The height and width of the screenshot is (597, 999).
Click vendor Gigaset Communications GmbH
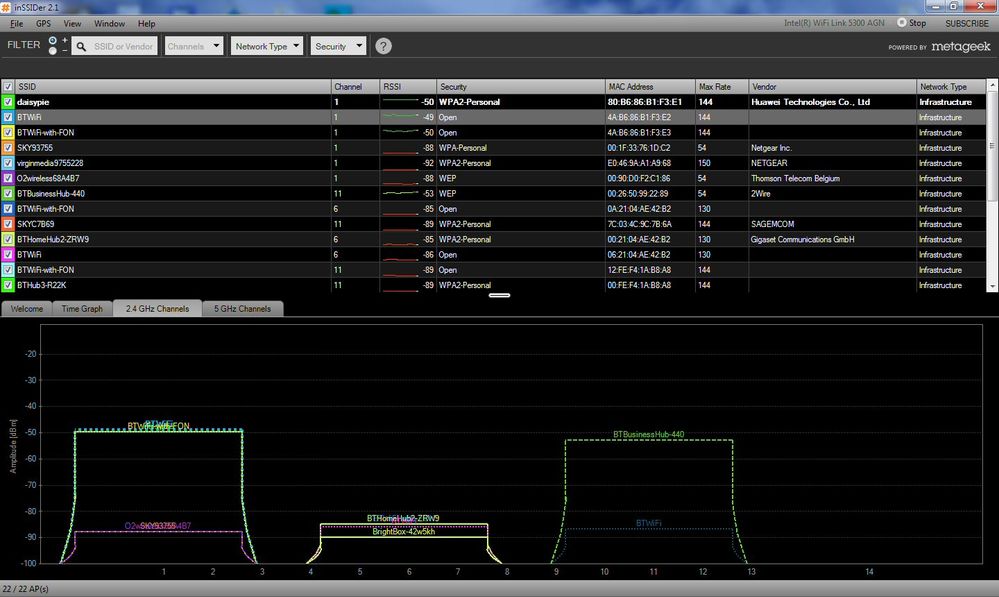pyautogui.click(x=802, y=240)
